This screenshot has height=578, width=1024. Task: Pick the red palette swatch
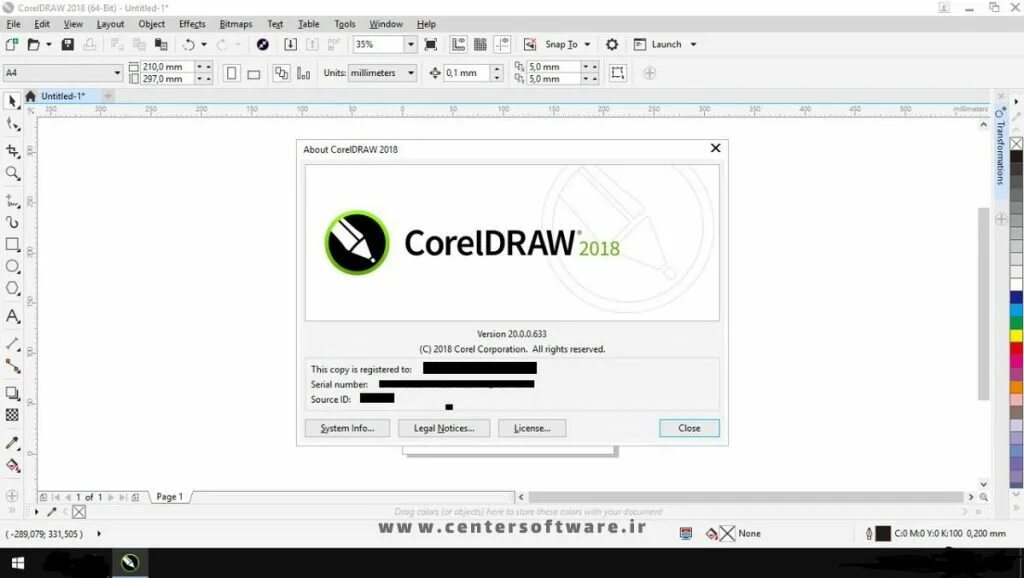click(1017, 349)
